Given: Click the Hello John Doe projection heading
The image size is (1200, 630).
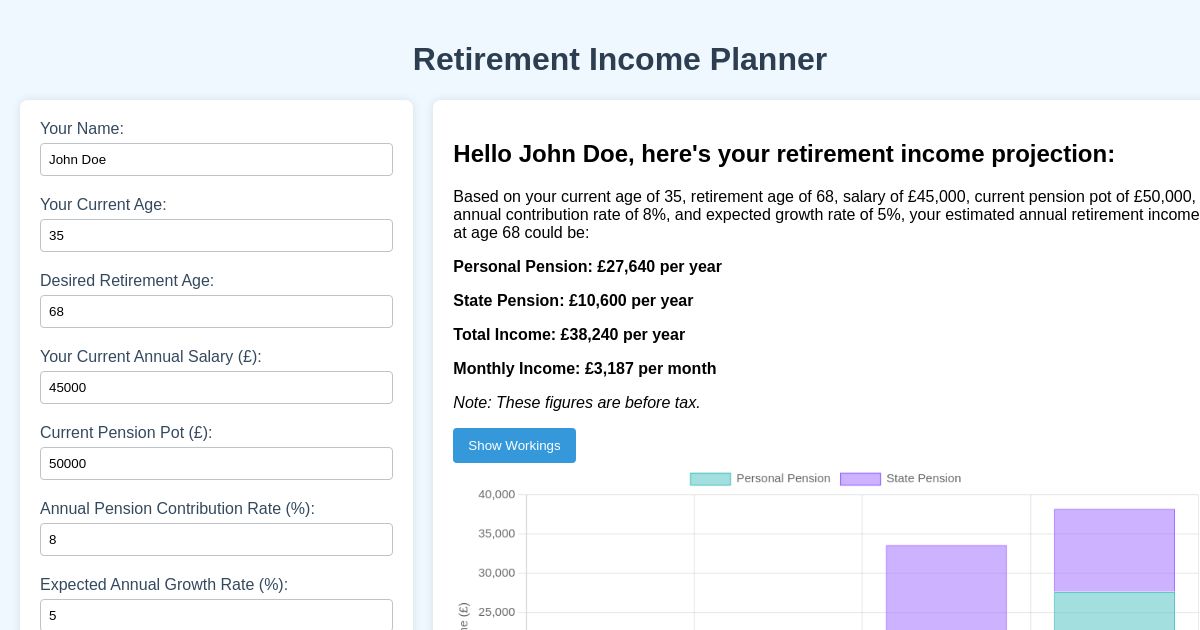Looking at the screenshot, I should (x=784, y=154).
